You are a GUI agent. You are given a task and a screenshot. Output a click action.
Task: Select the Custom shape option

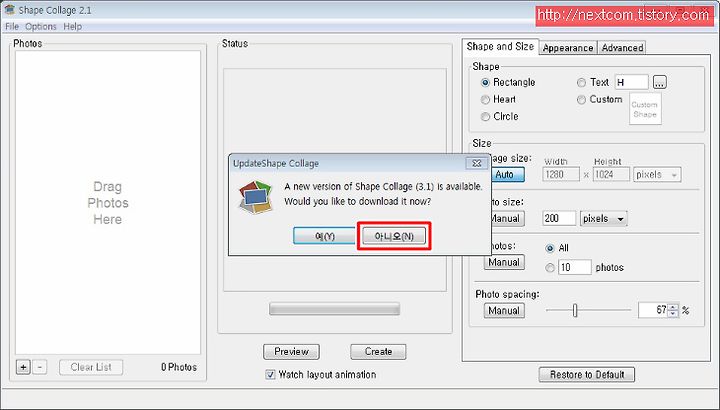click(x=581, y=100)
